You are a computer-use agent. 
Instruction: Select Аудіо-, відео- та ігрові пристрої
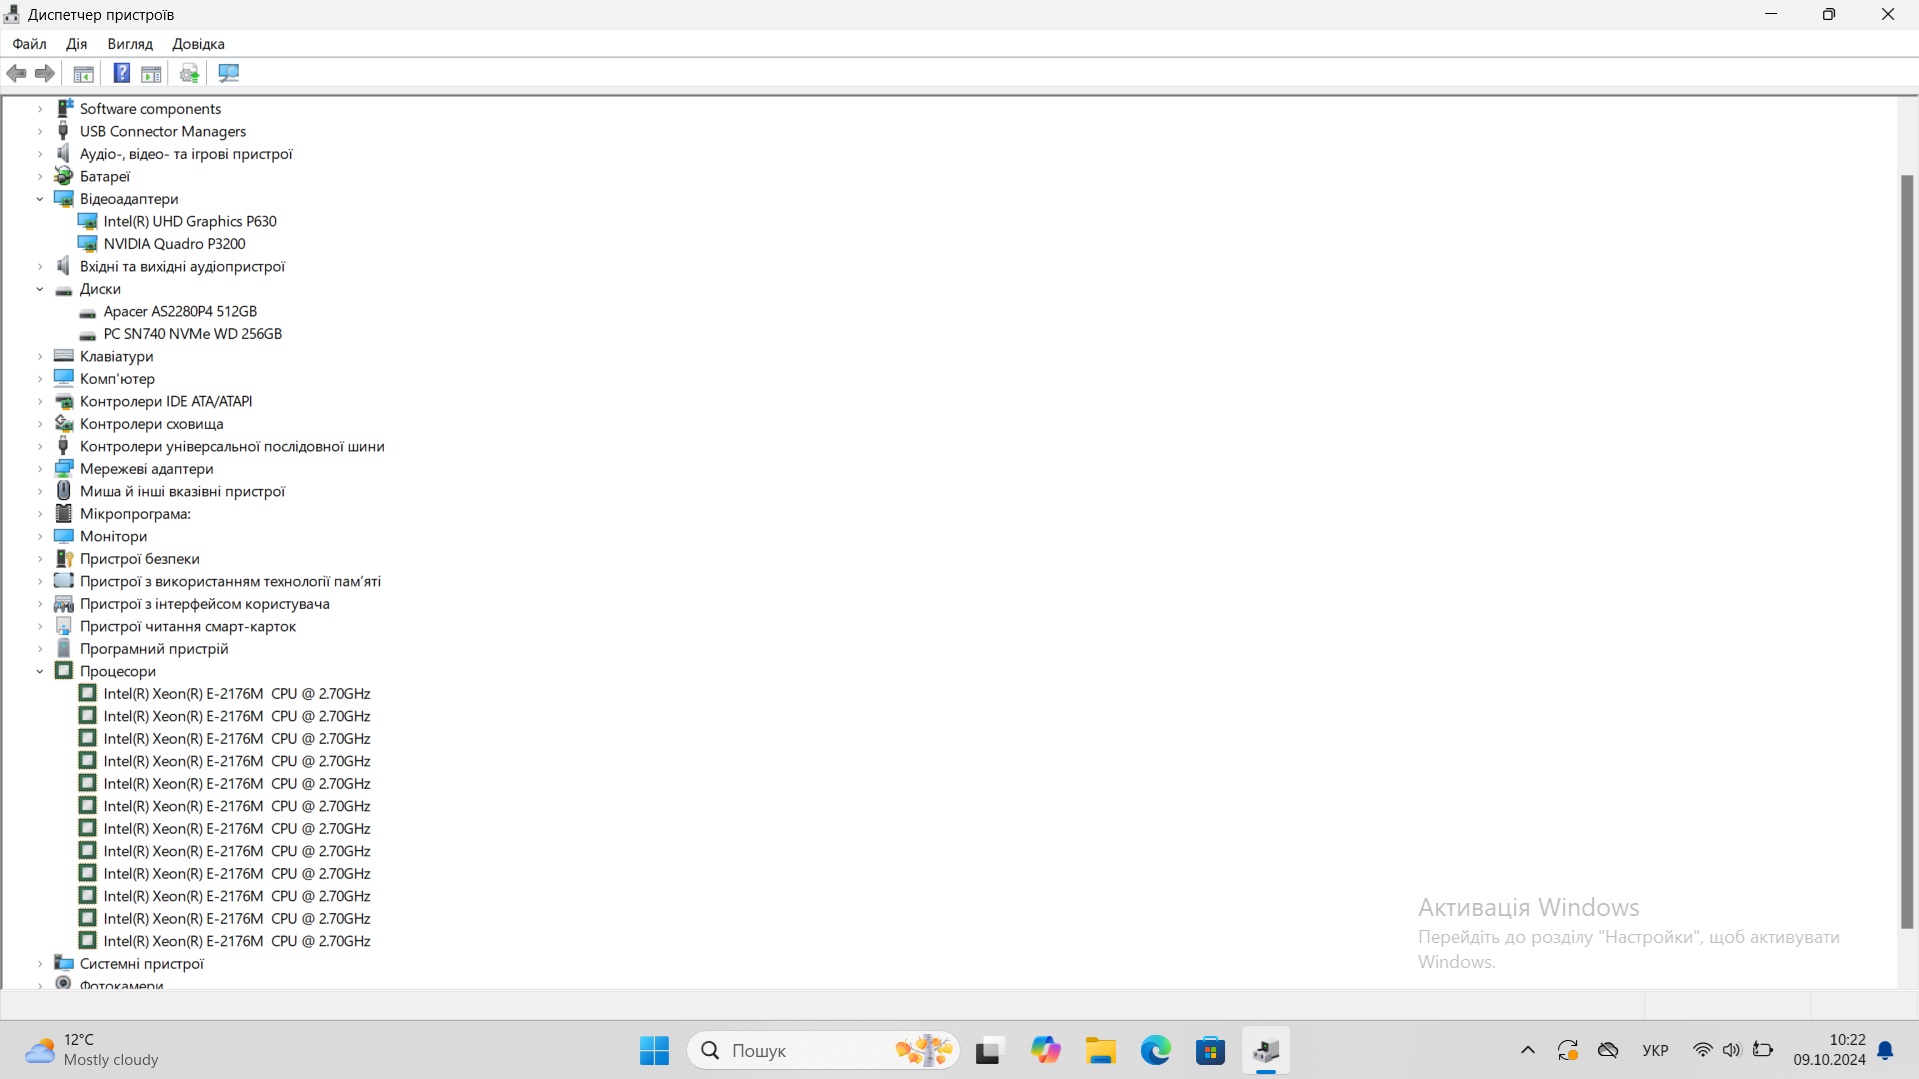(186, 154)
